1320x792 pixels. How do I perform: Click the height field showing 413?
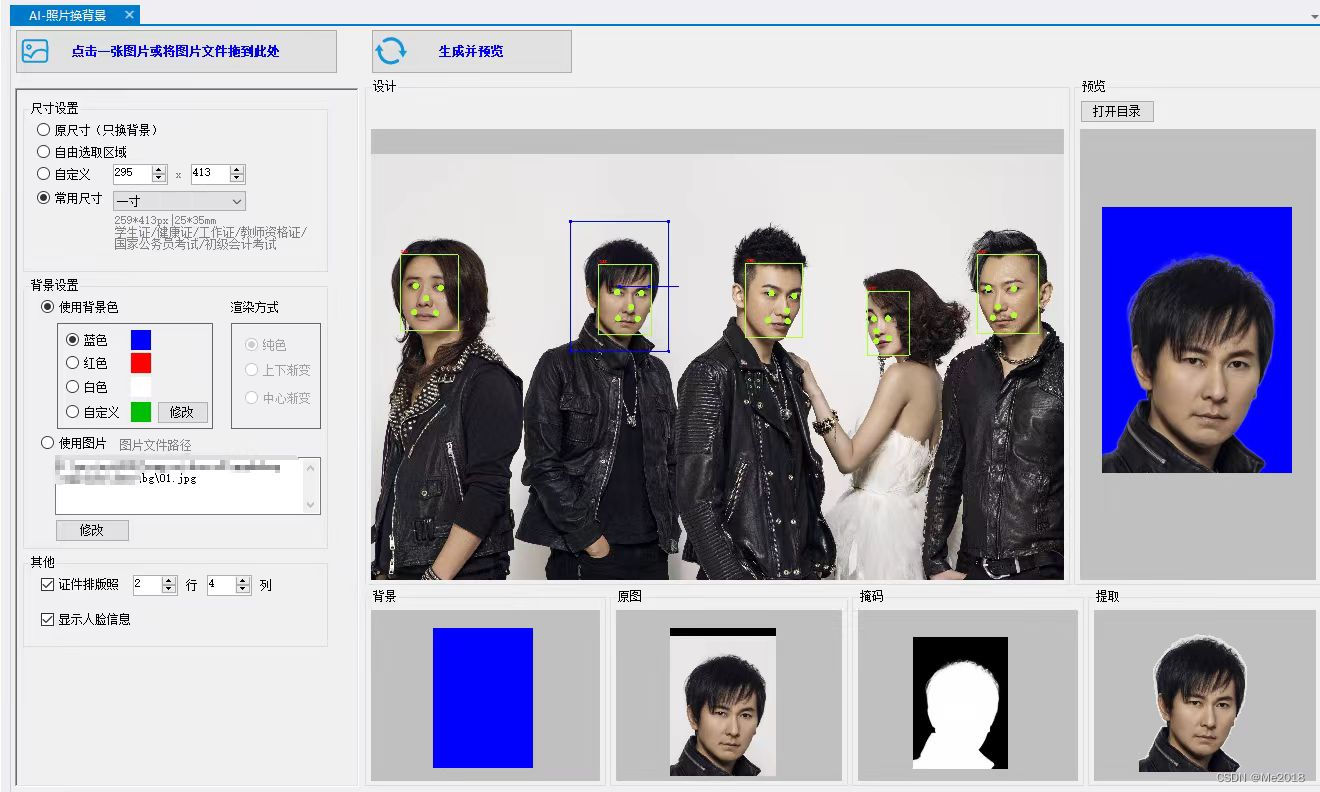tap(210, 174)
